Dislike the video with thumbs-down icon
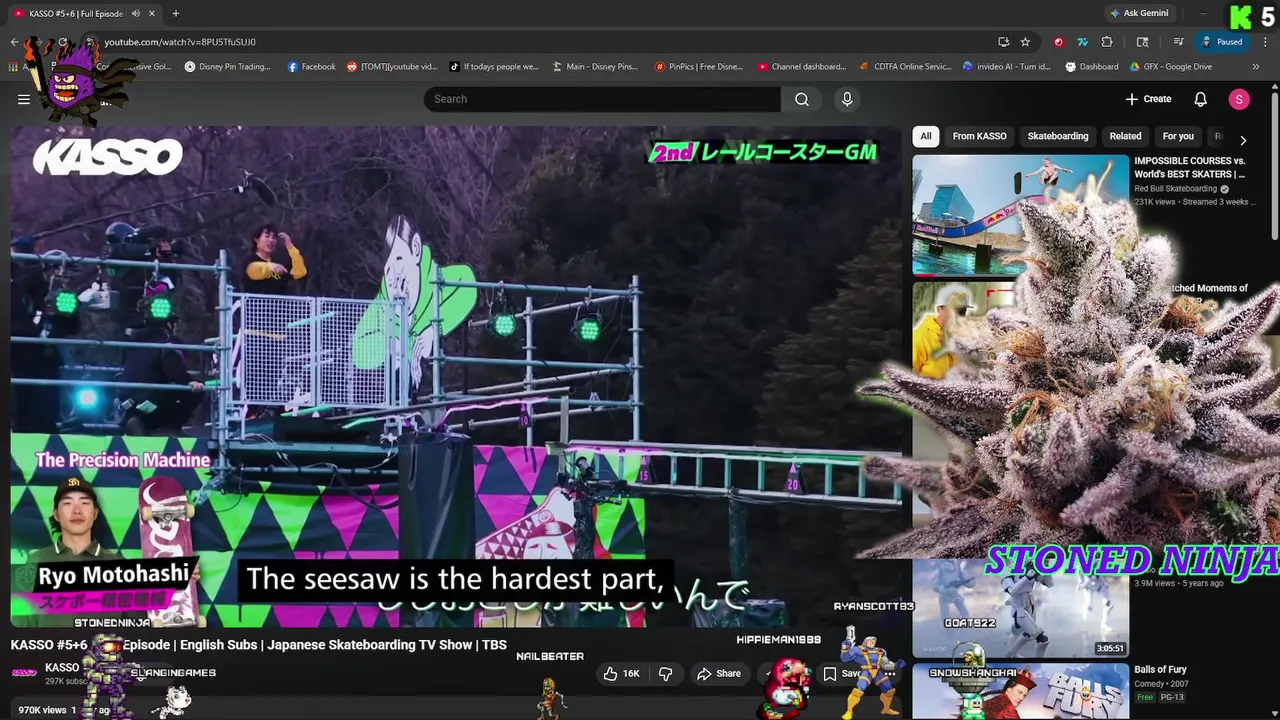The width and height of the screenshot is (1280, 720). point(665,674)
